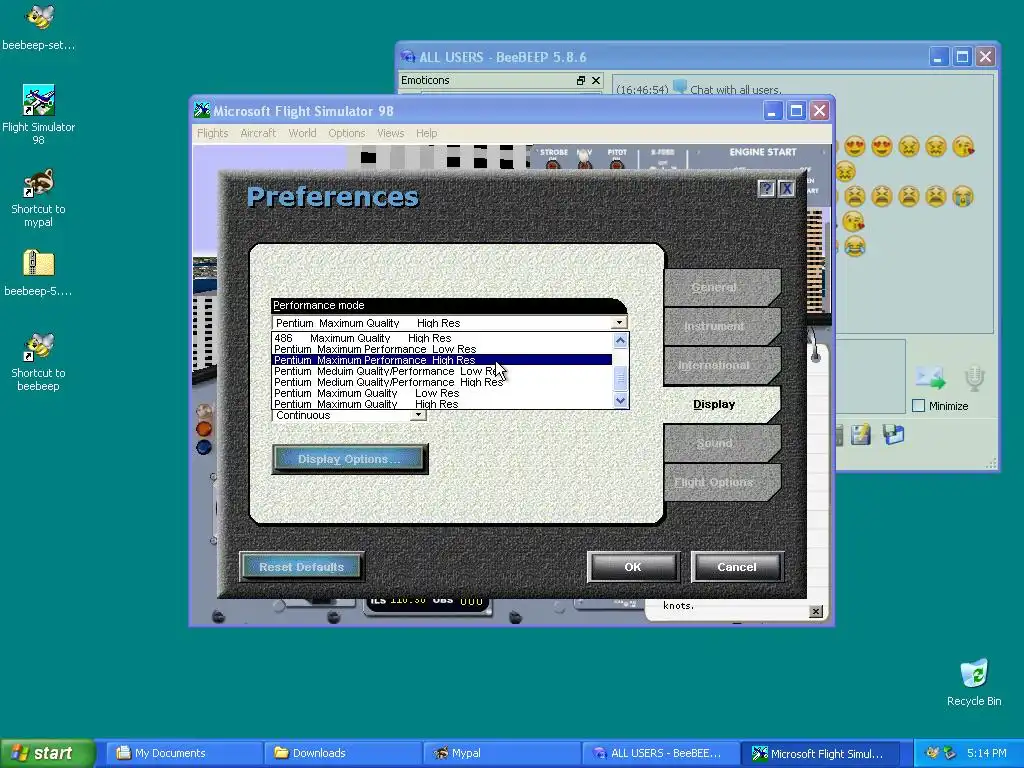The height and width of the screenshot is (768, 1024).
Task: Click the blue indicator light on cockpit panel
Action: pos(204,447)
